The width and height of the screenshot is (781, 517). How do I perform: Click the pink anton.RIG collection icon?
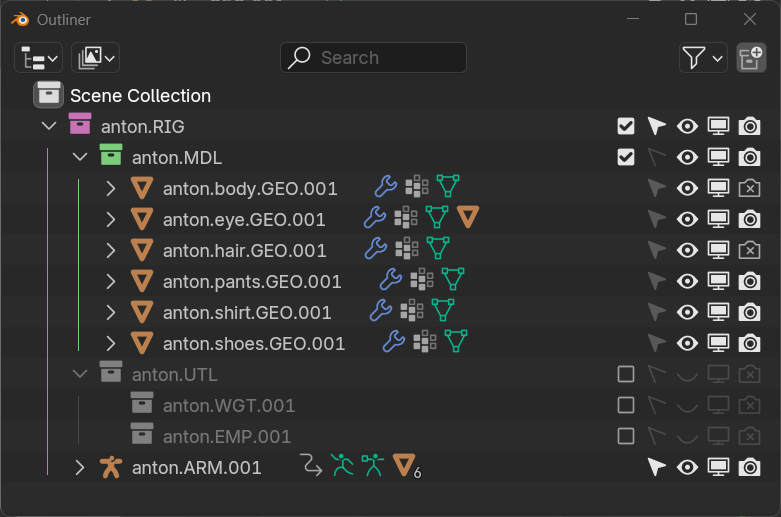(80, 124)
